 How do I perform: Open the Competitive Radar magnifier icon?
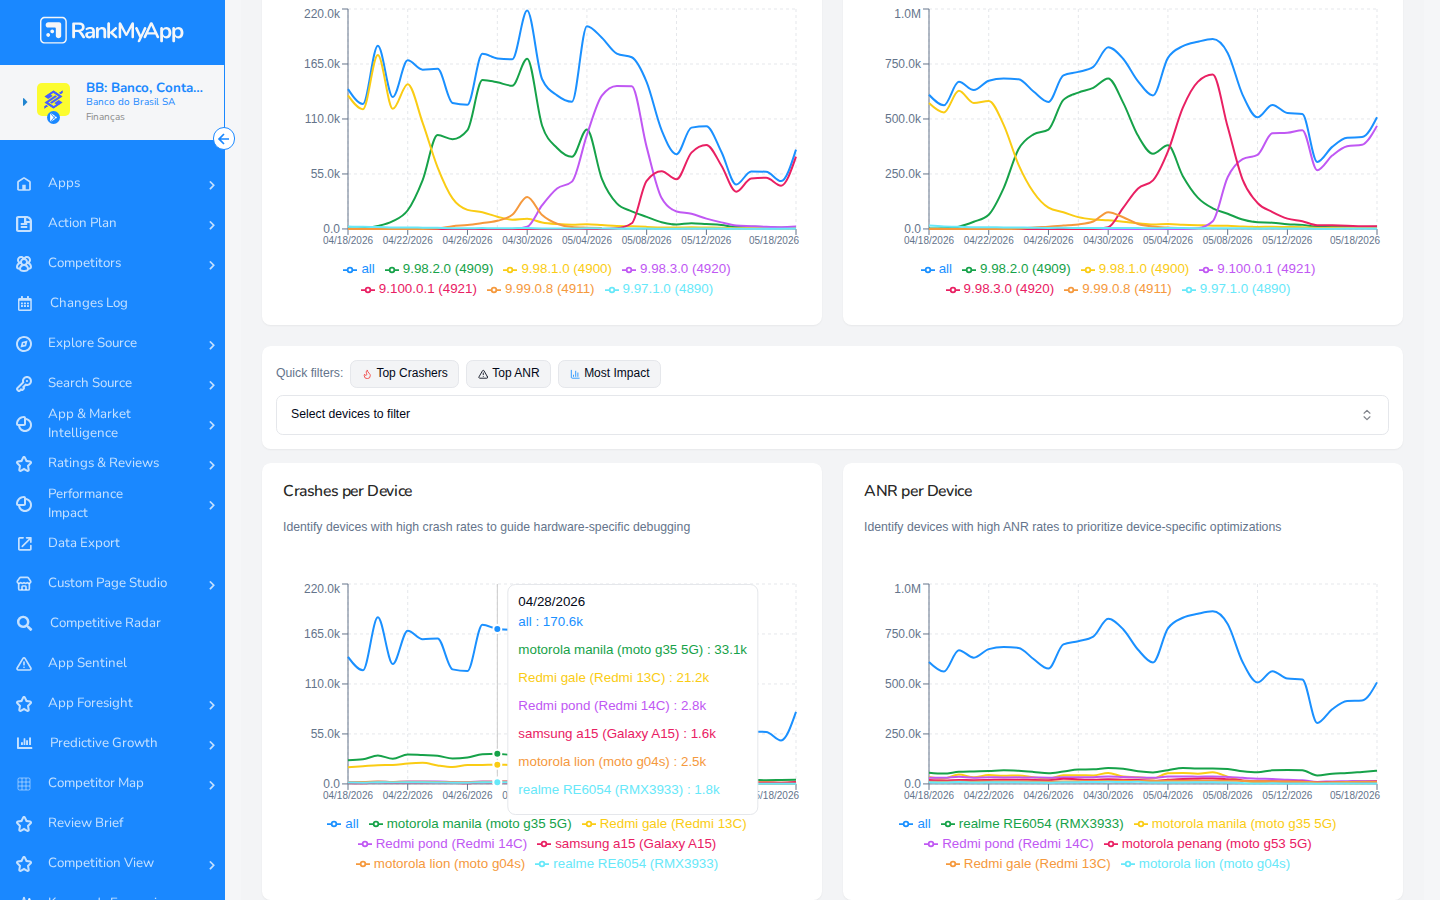pyautogui.click(x=24, y=624)
